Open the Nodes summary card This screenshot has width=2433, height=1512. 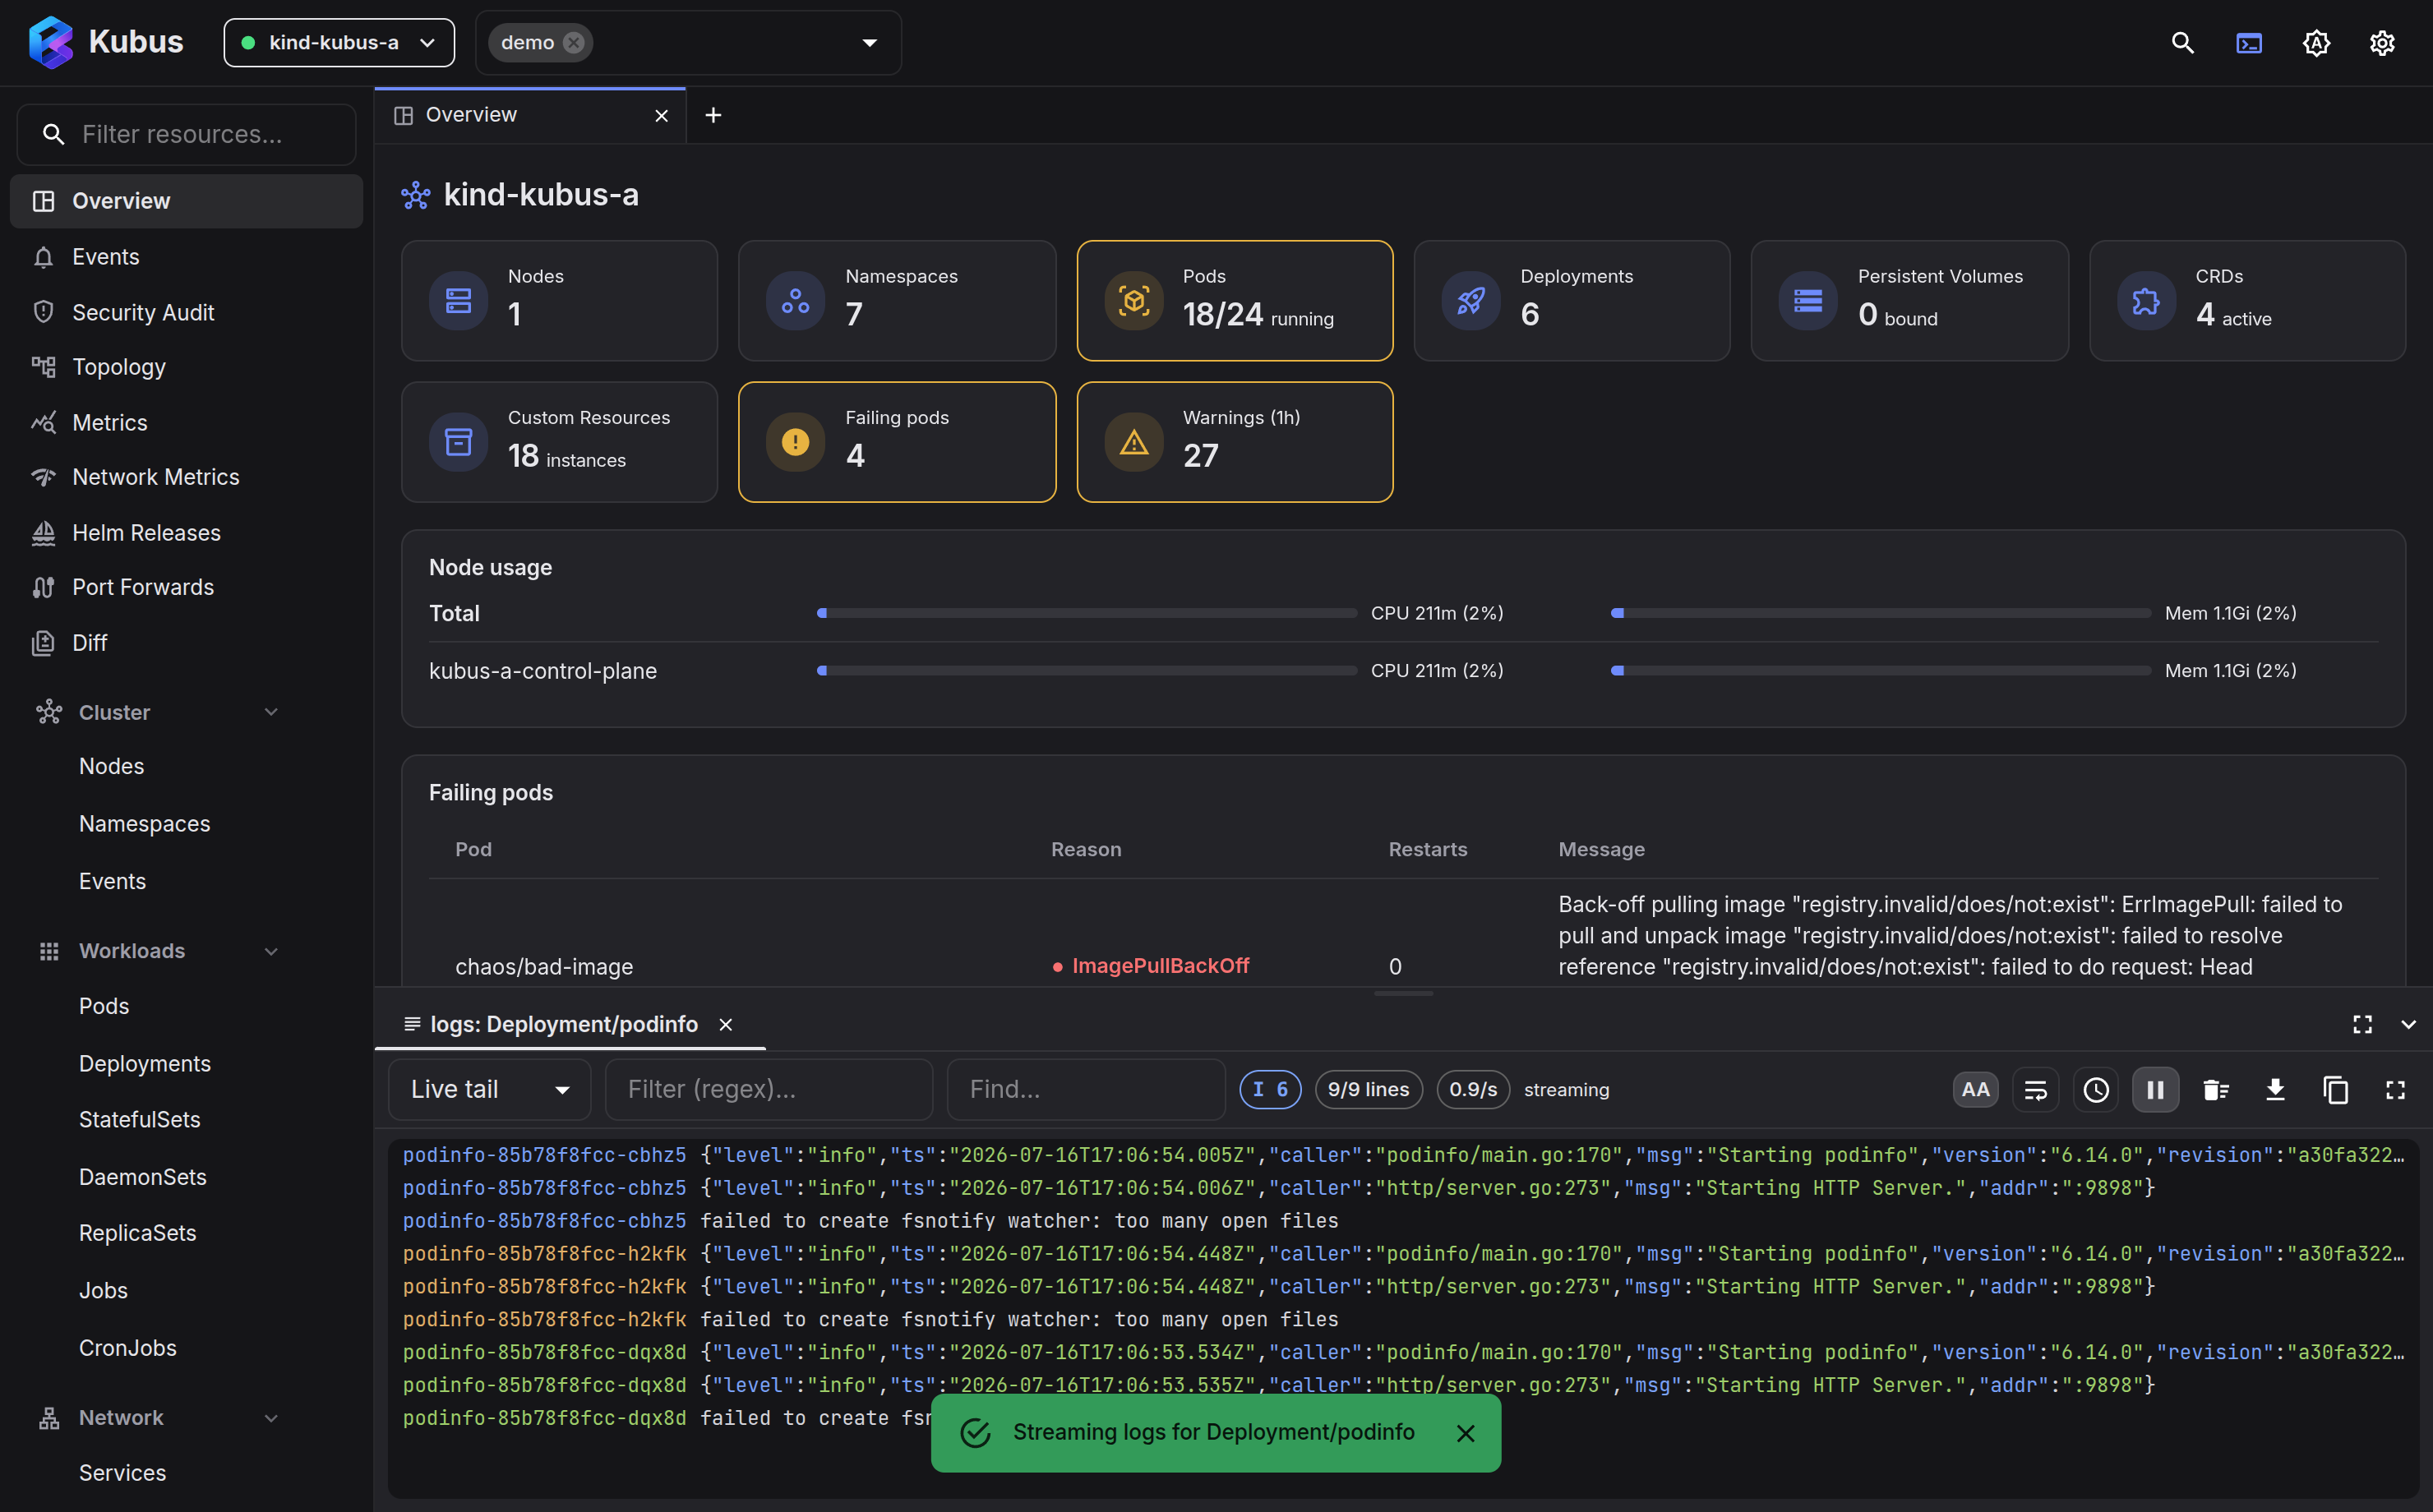(559, 300)
